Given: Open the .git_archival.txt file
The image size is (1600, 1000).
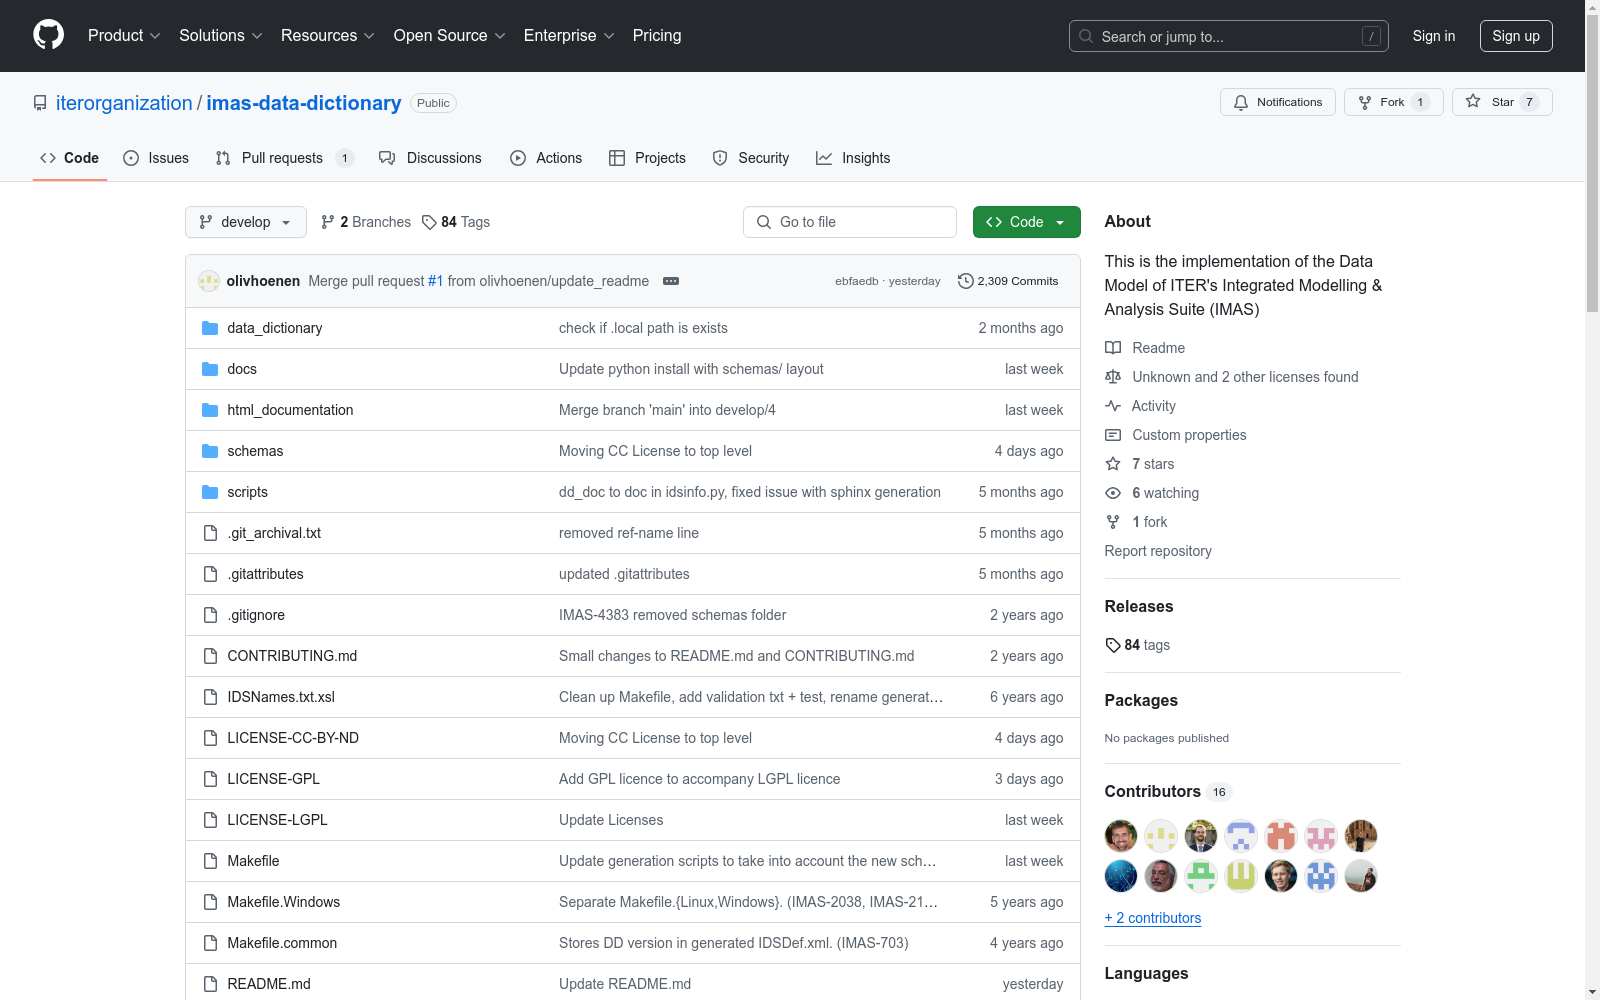Looking at the screenshot, I should [x=274, y=533].
